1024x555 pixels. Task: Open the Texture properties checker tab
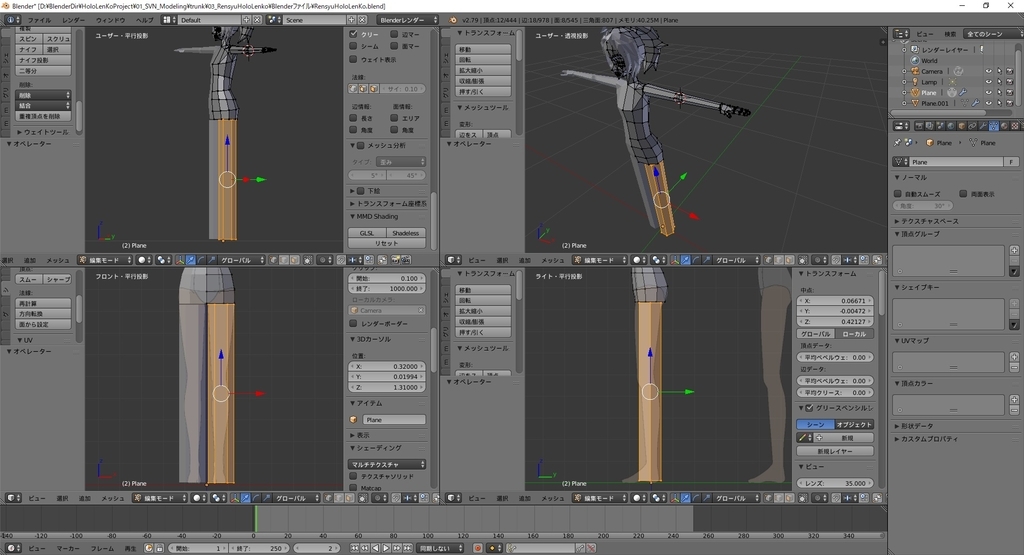pos(1015,125)
